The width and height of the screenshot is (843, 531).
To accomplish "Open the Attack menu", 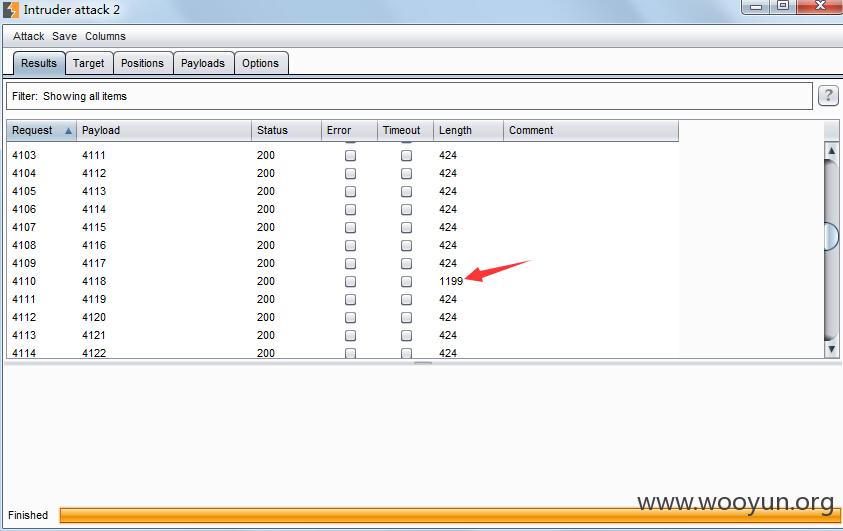I will (28, 36).
